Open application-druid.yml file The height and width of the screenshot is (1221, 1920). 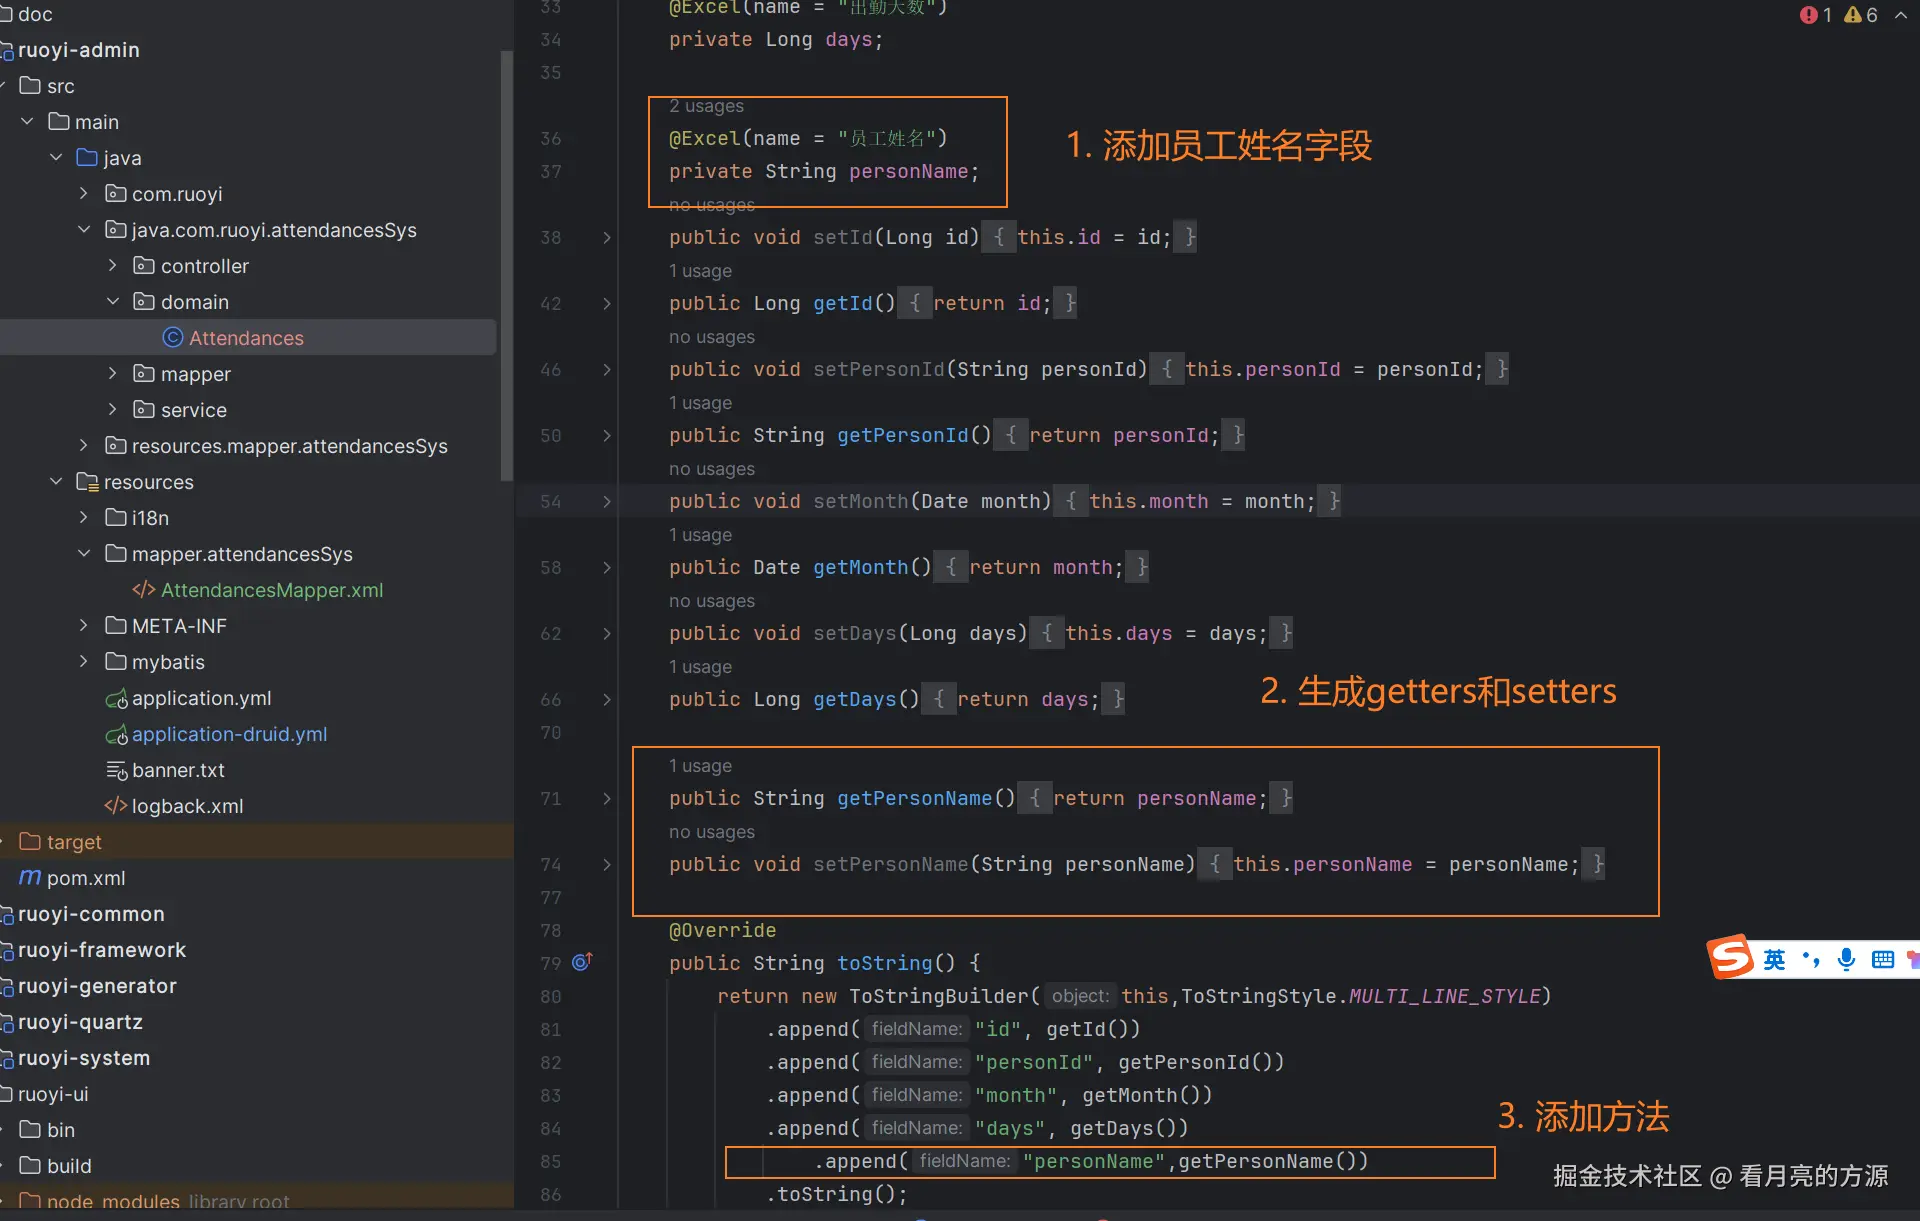pyautogui.click(x=229, y=734)
